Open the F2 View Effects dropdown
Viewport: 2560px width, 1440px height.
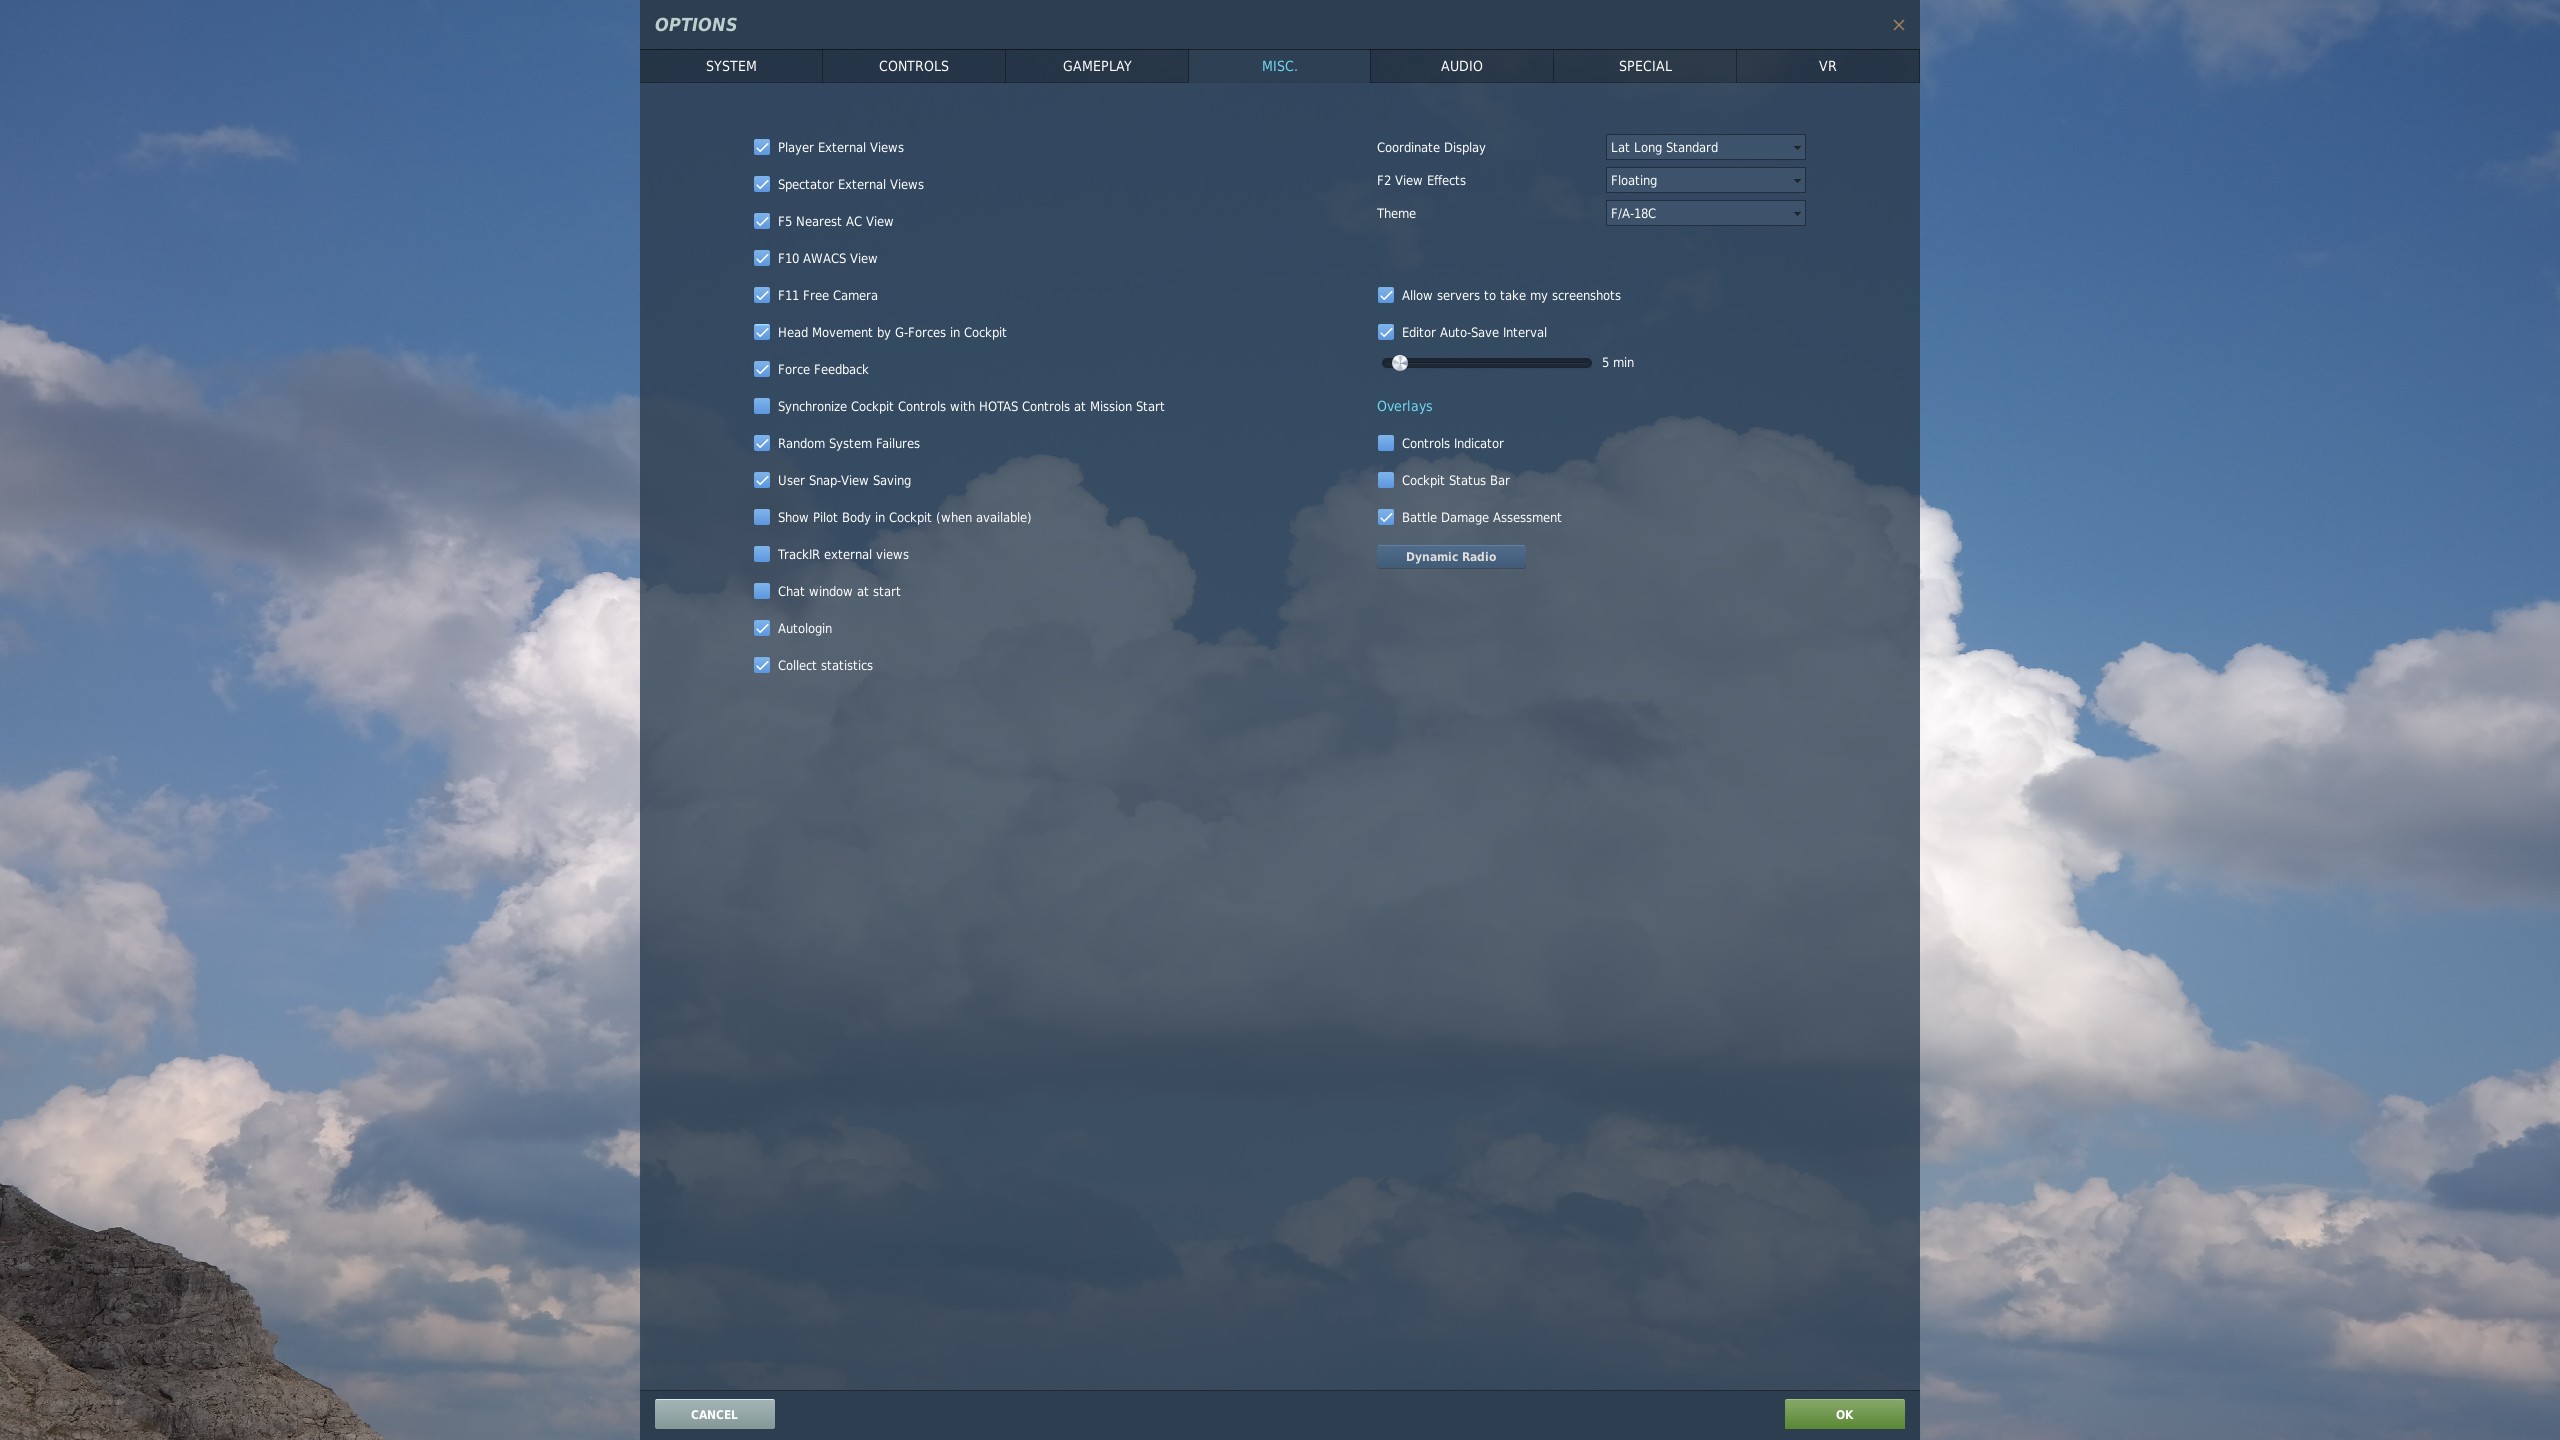tap(1704, 180)
